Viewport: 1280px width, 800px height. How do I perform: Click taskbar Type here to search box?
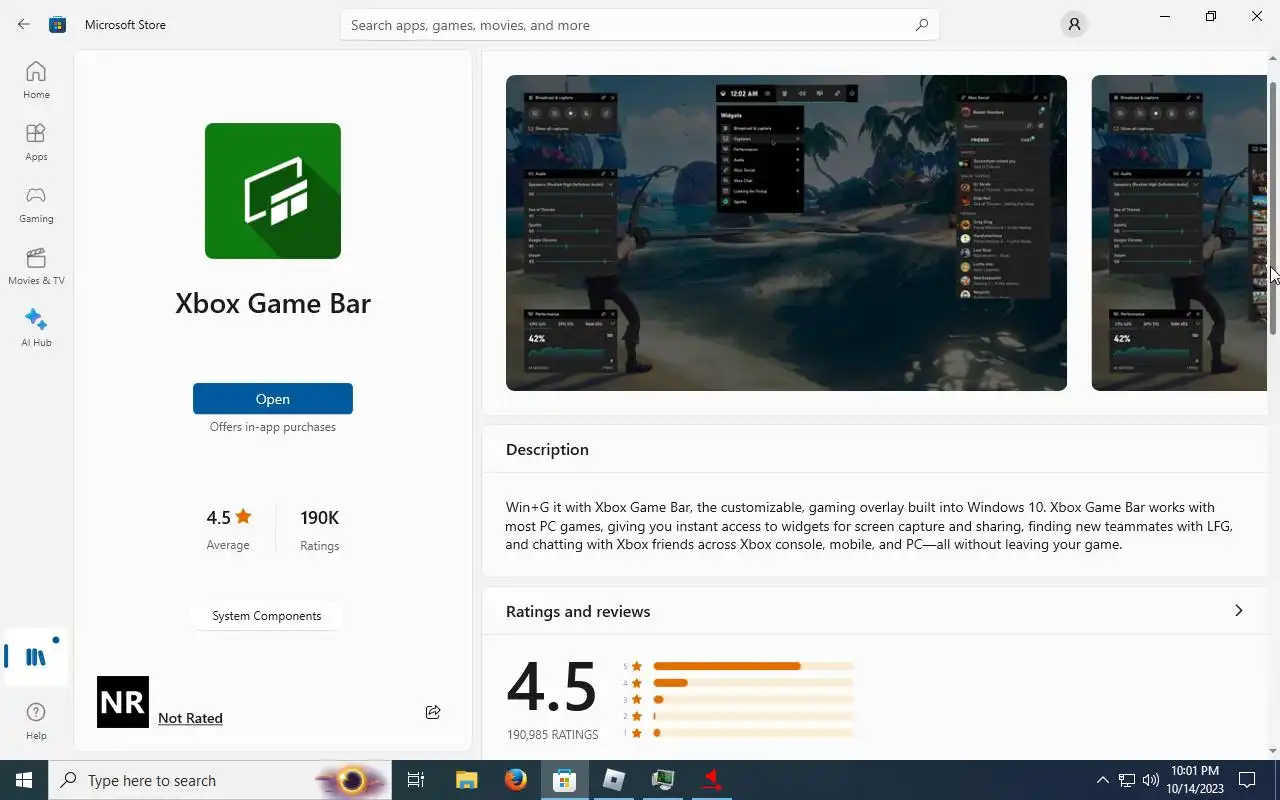[x=220, y=780]
